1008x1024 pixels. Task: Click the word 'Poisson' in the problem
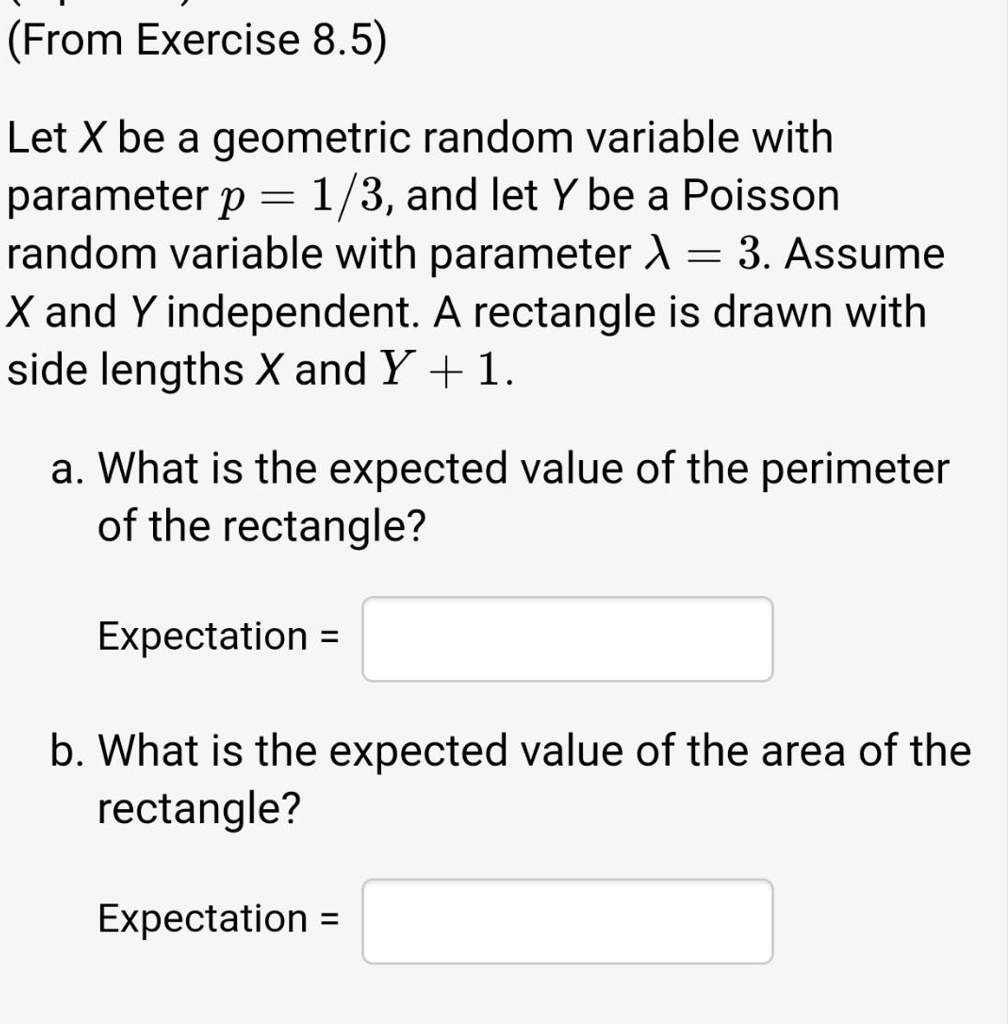point(761,195)
